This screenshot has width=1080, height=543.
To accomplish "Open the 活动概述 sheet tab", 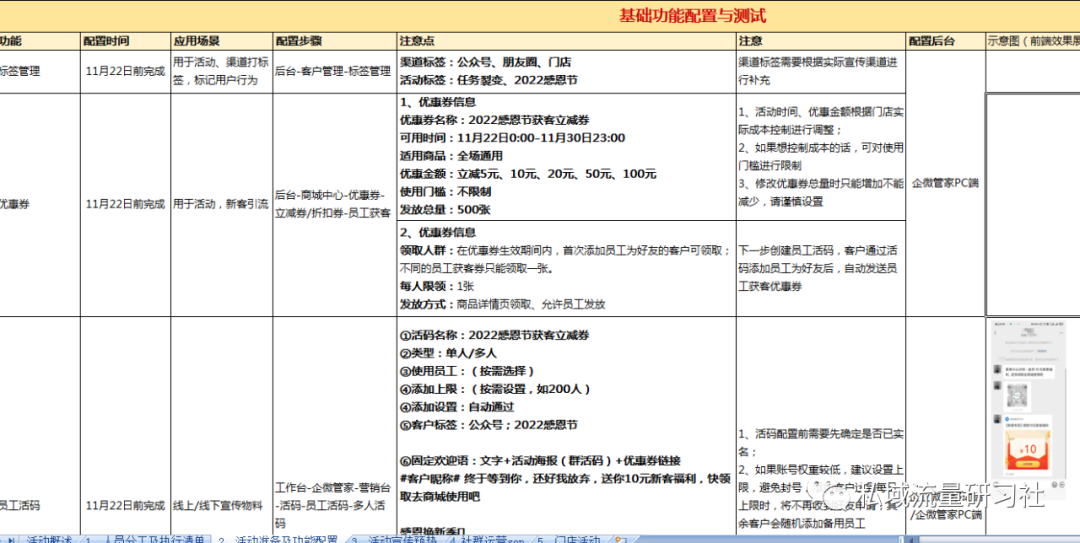I will click(48, 539).
